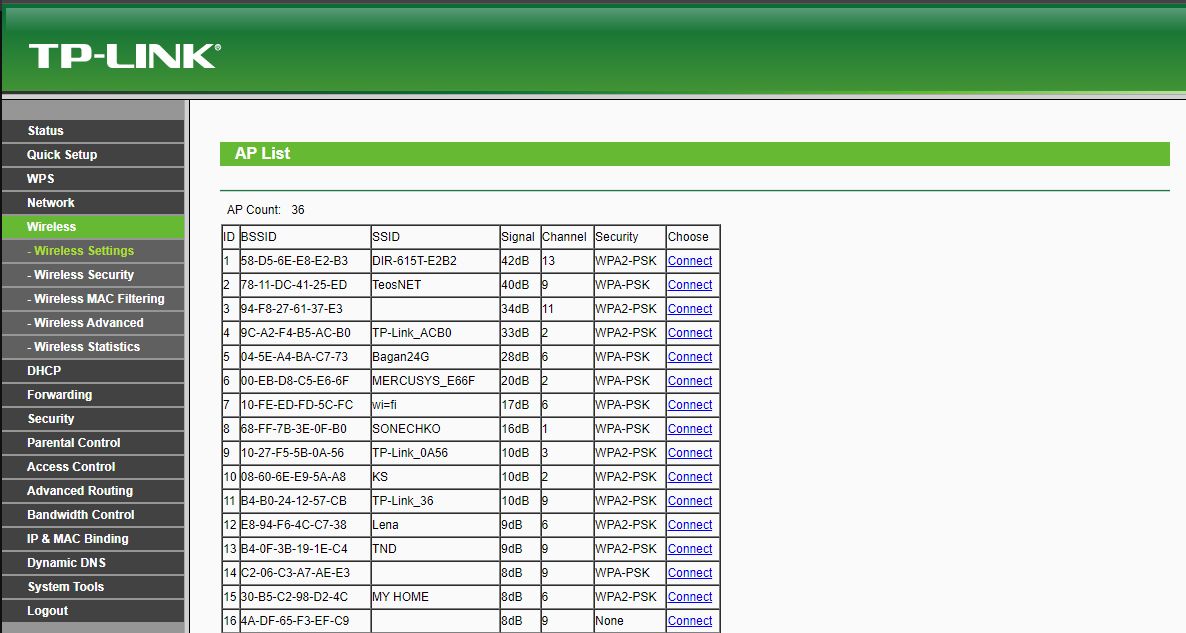The width and height of the screenshot is (1186, 633).
Task: Open Wireless Statistics submenu
Action: tap(92, 347)
